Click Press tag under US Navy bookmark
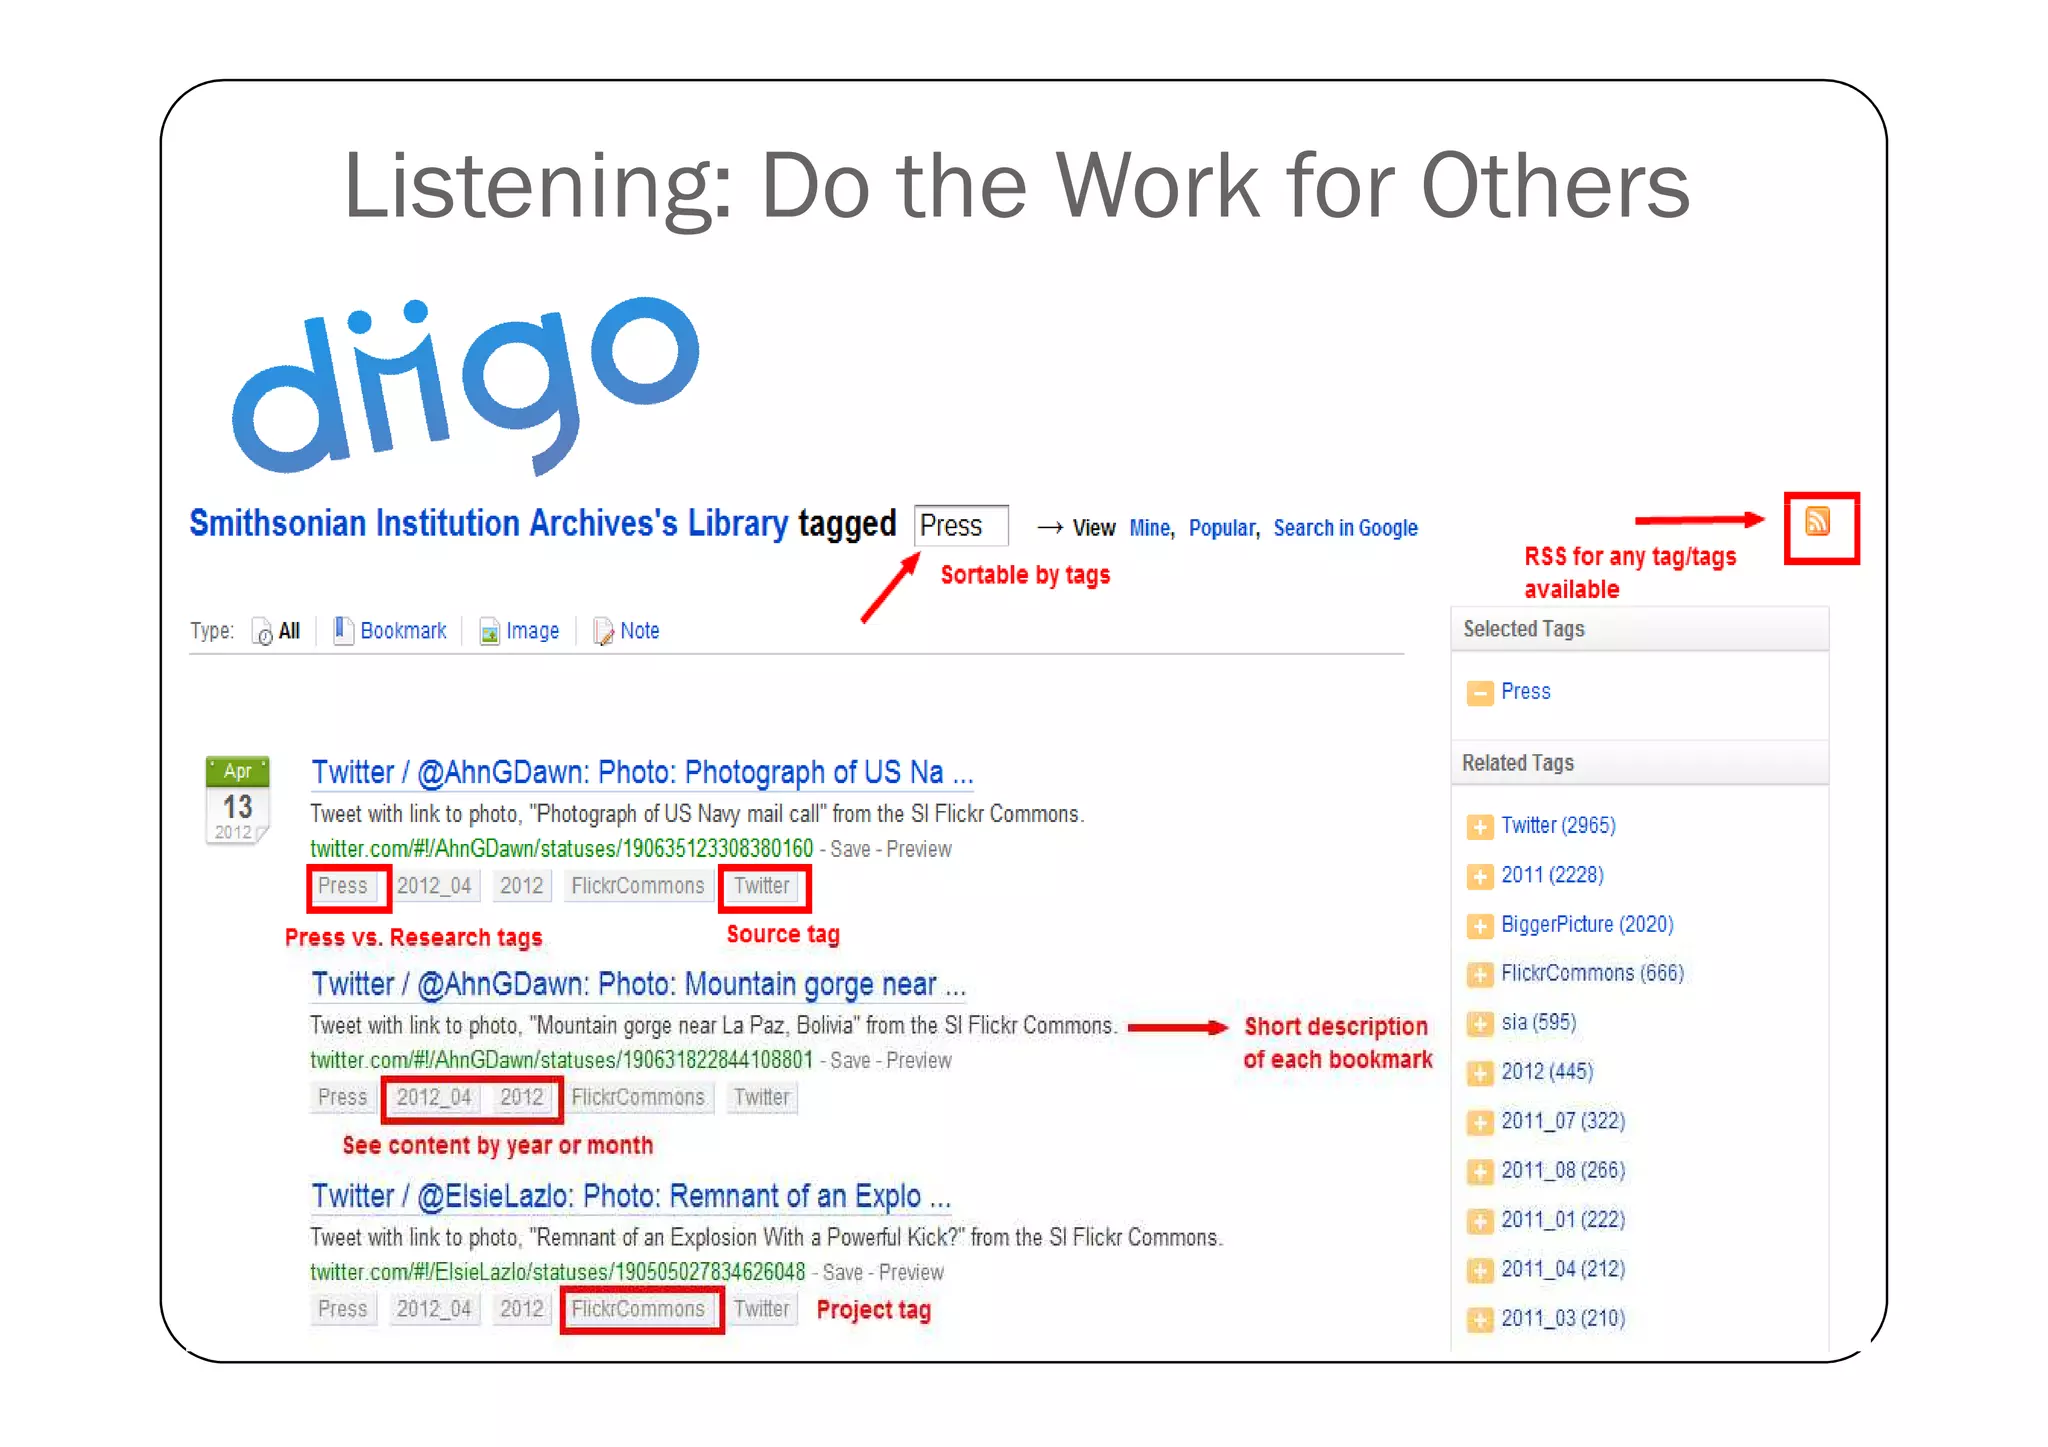This screenshot has height=1447, width=2048. coord(343,886)
